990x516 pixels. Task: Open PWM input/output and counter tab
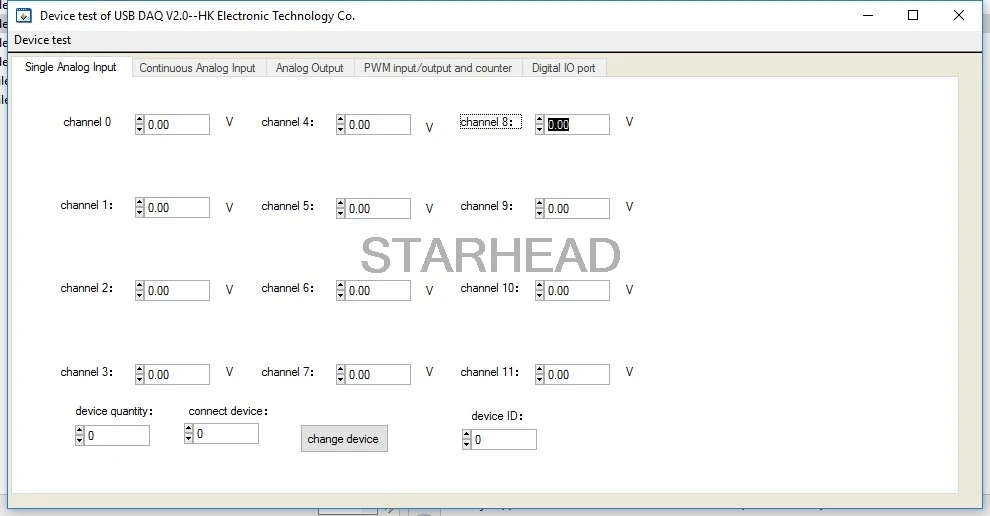point(438,68)
